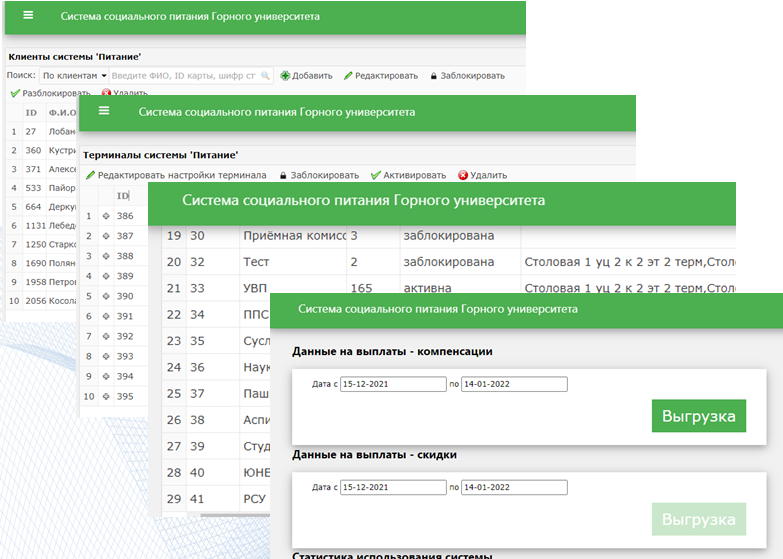This screenshot has height=559, width=783.
Task: Click the pencil Редактировать icon in the clients toolbar
Action: pyautogui.click(x=348, y=76)
